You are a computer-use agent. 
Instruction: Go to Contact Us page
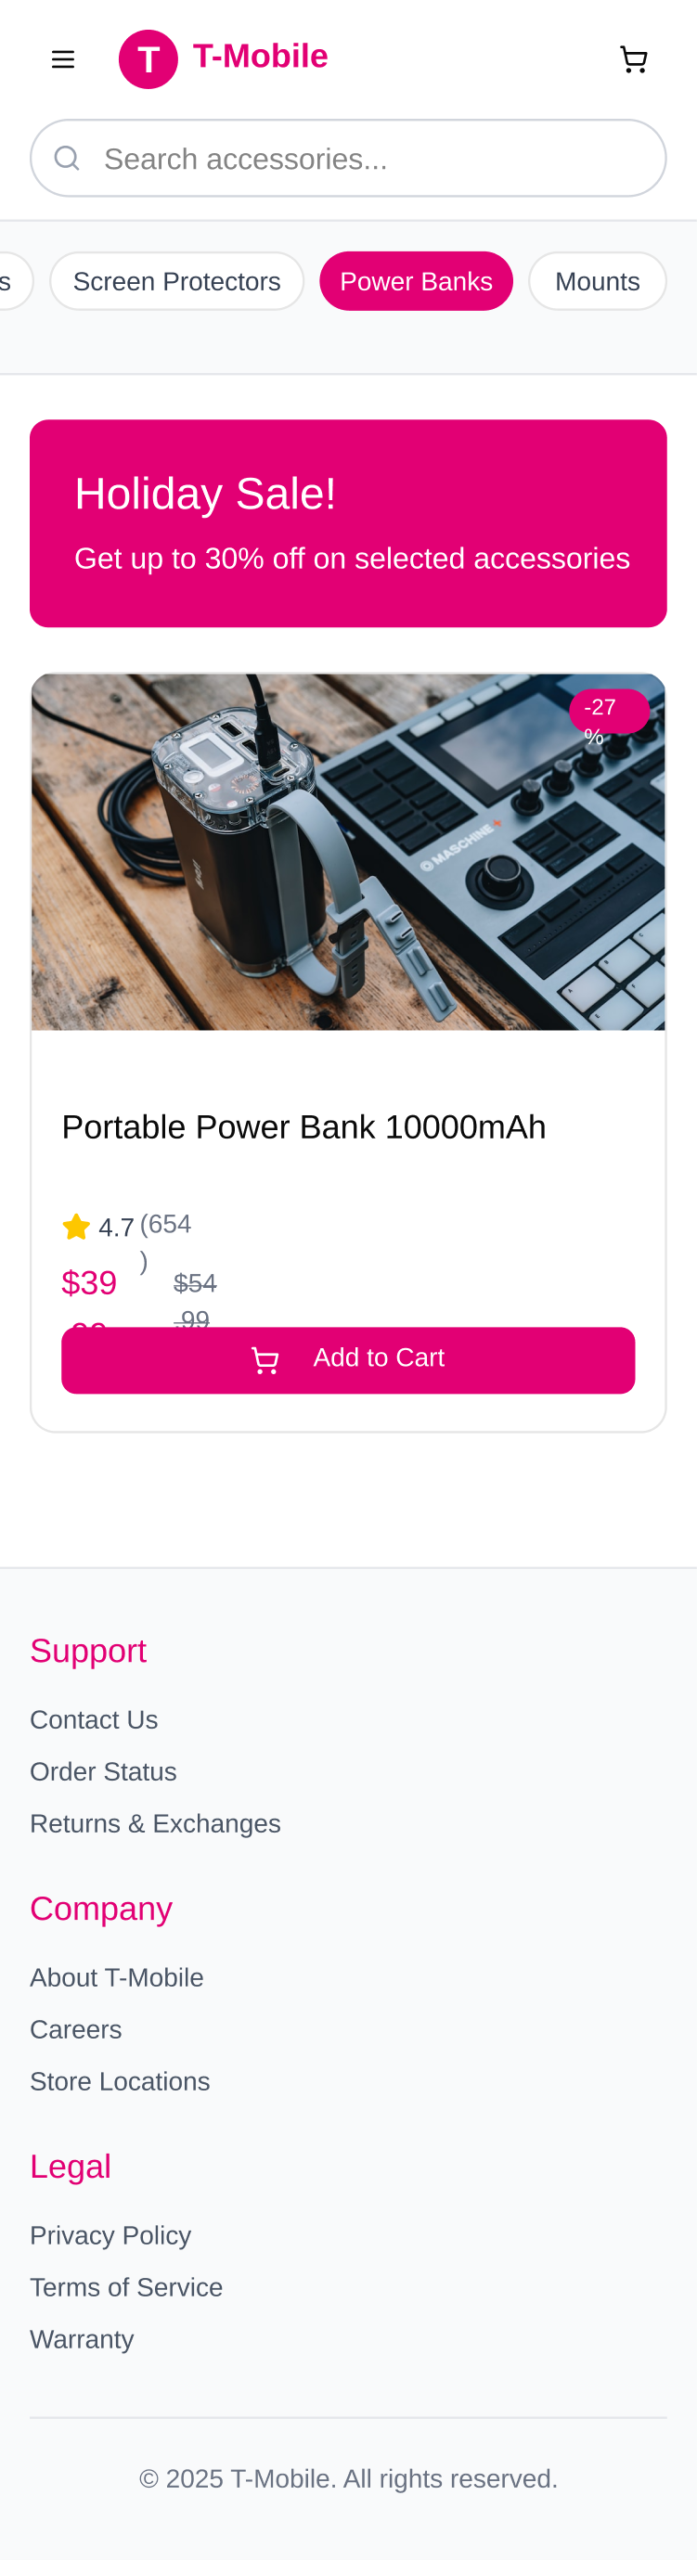[94, 1720]
